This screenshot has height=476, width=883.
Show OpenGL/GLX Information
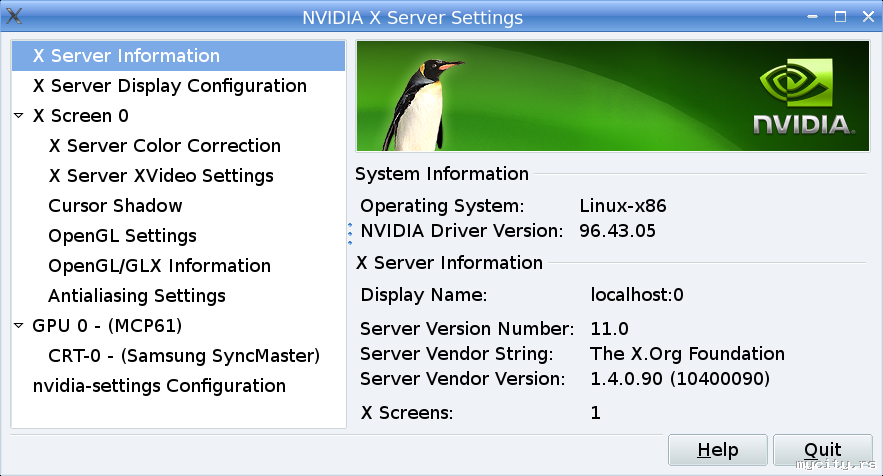coord(159,266)
